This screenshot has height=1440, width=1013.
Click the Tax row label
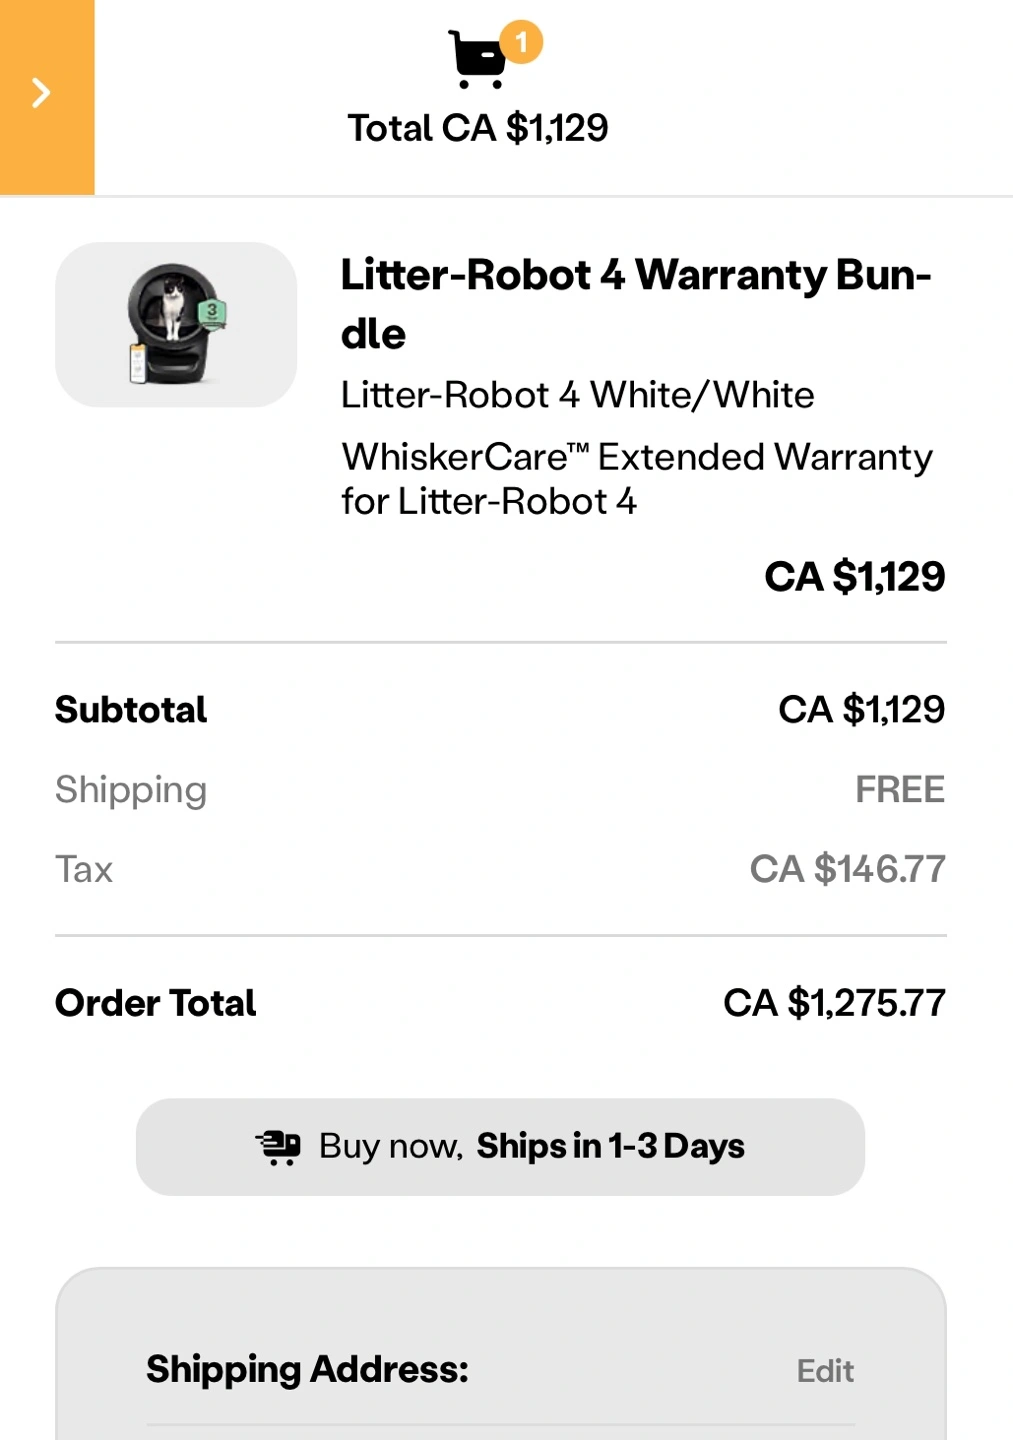click(x=84, y=869)
